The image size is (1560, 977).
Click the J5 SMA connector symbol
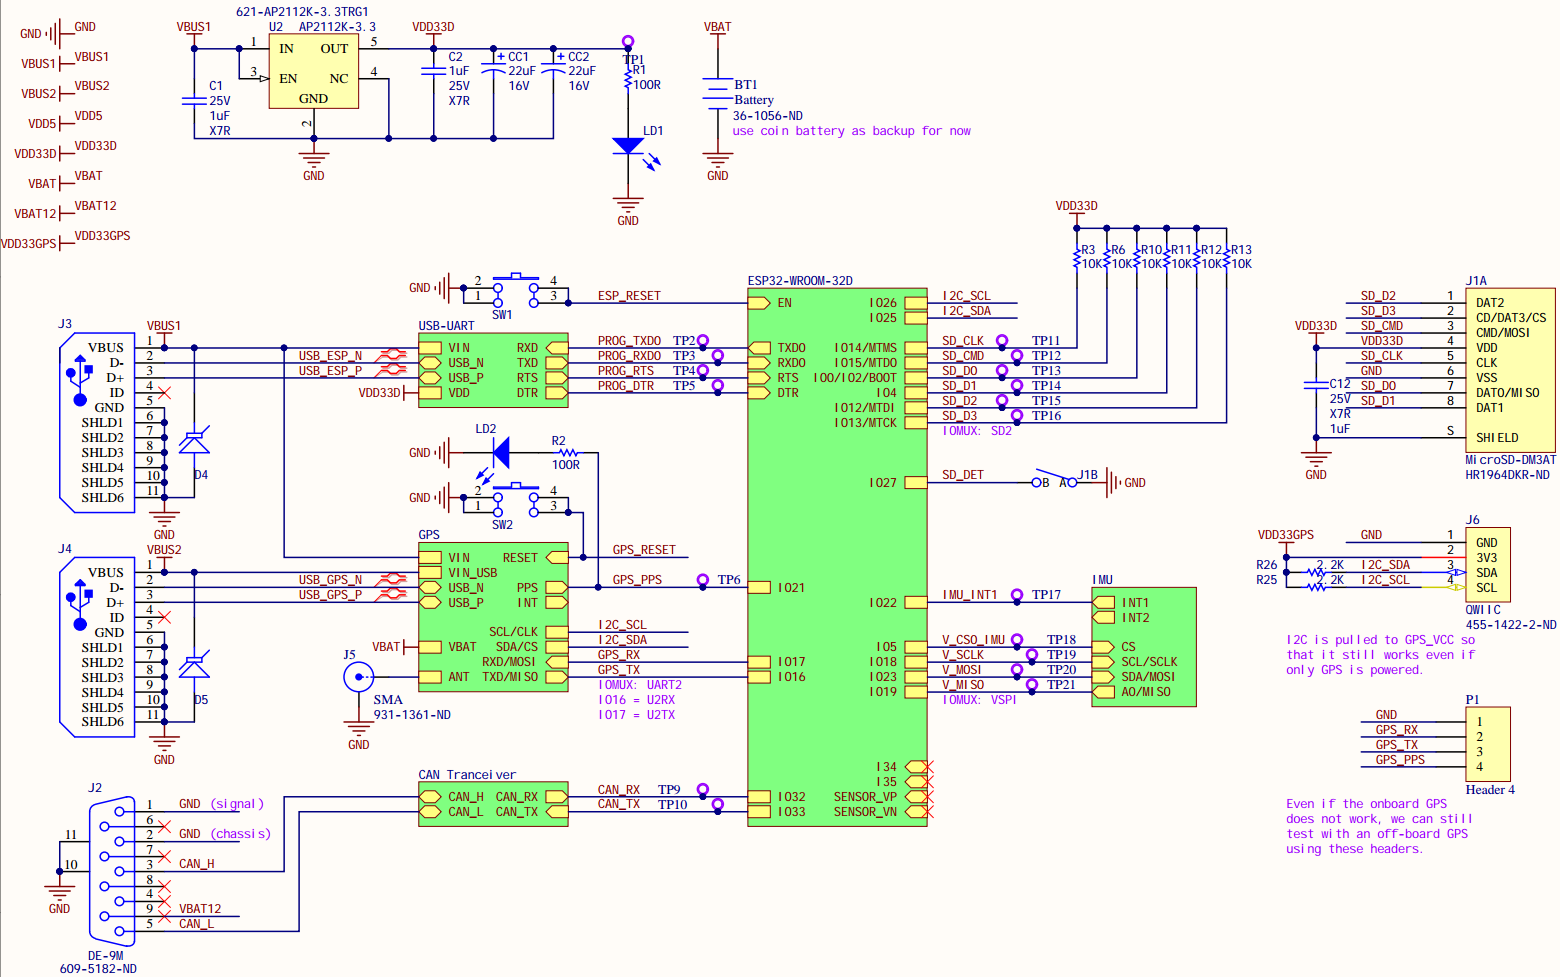(x=358, y=678)
